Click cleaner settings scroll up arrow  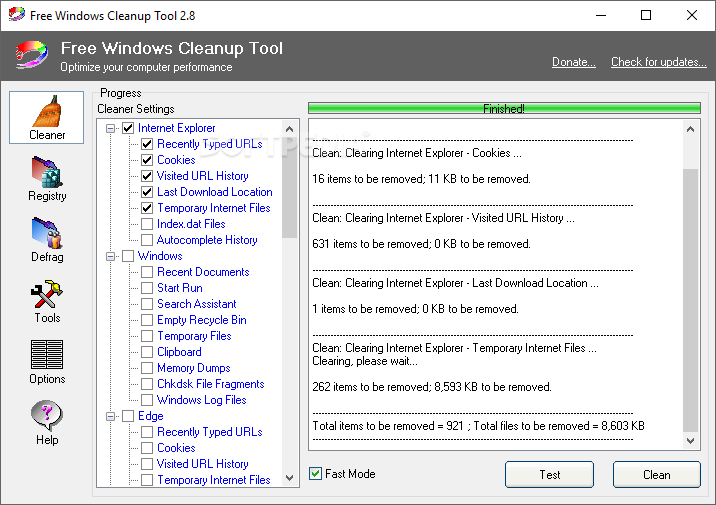tap(289, 129)
